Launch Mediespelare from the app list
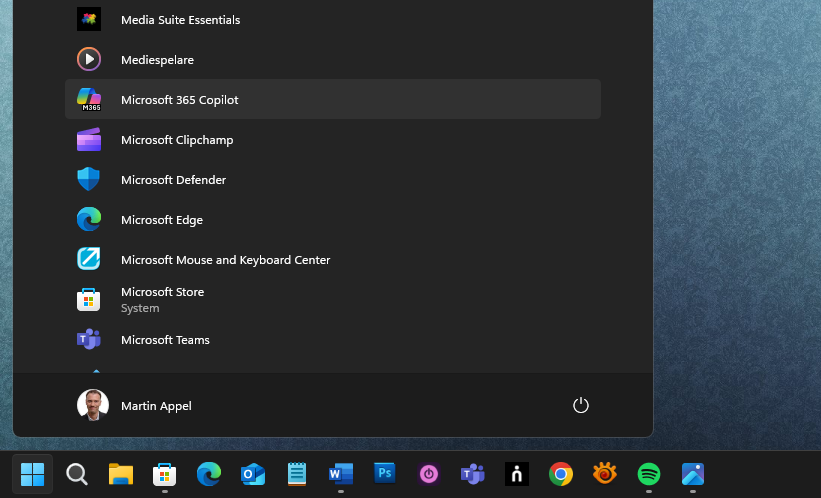Screen dimensions: 821x498 157,60
